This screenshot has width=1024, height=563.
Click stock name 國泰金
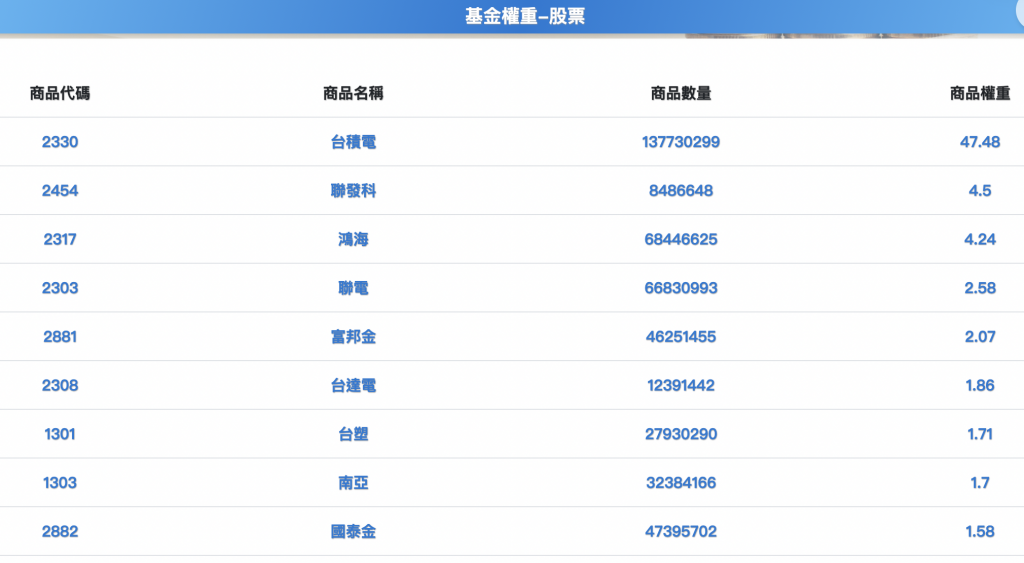click(353, 531)
